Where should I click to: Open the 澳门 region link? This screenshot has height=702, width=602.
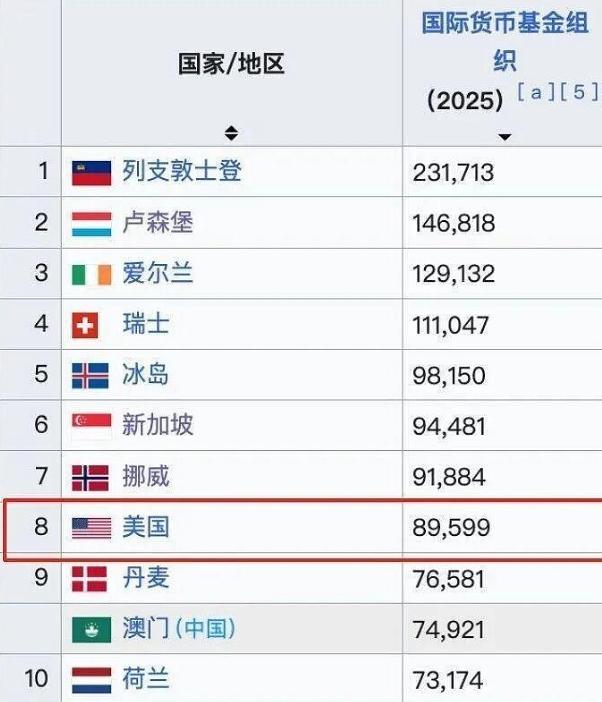click(x=146, y=628)
